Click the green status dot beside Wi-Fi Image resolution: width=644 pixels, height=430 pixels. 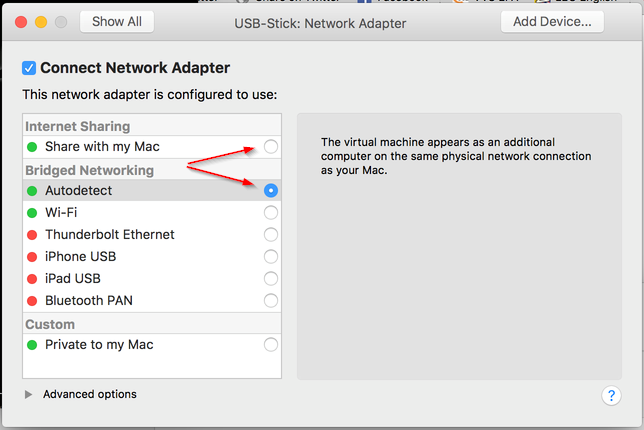tap(32, 213)
